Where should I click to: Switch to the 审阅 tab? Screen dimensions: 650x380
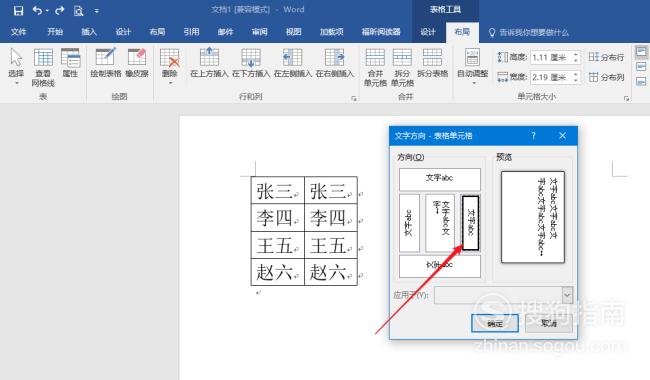coord(260,32)
